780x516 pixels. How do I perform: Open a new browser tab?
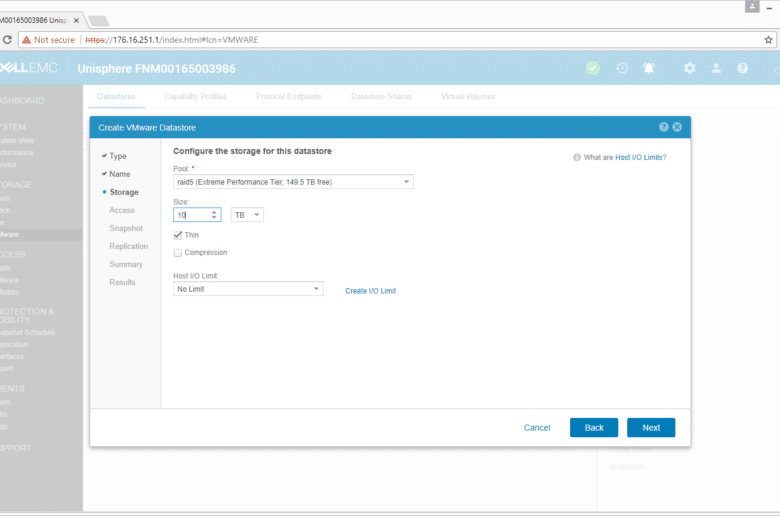tap(98, 21)
